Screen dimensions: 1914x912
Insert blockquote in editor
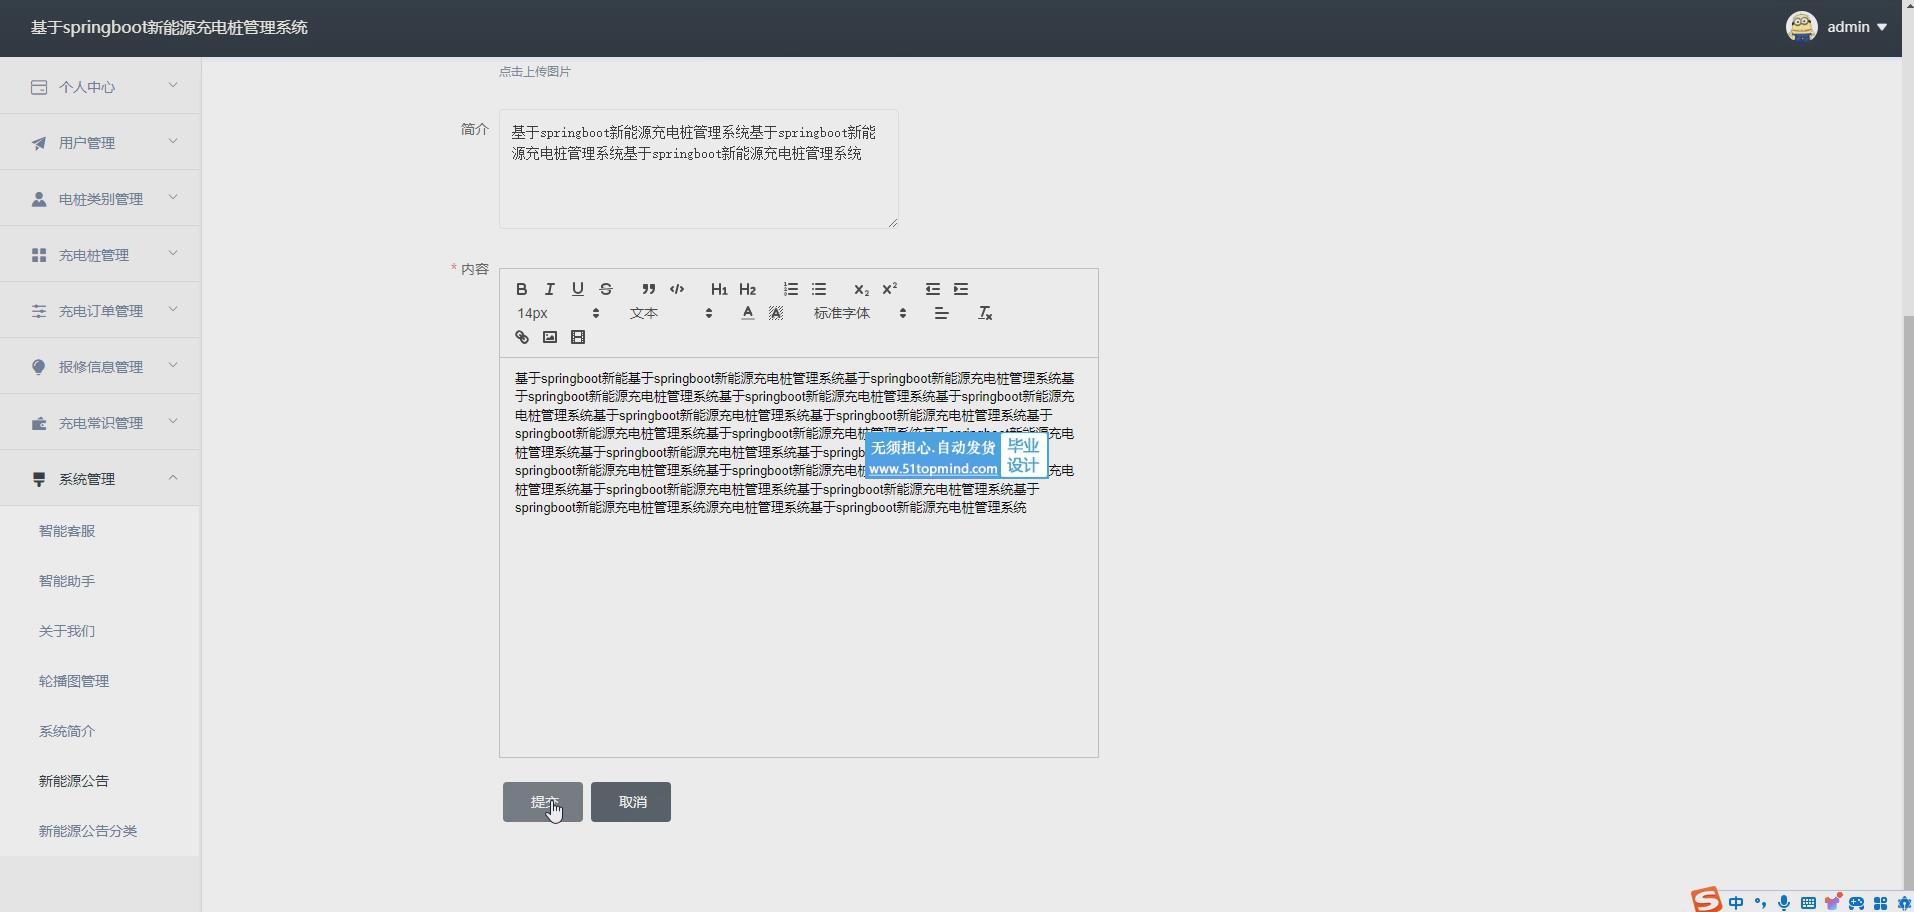coord(649,289)
